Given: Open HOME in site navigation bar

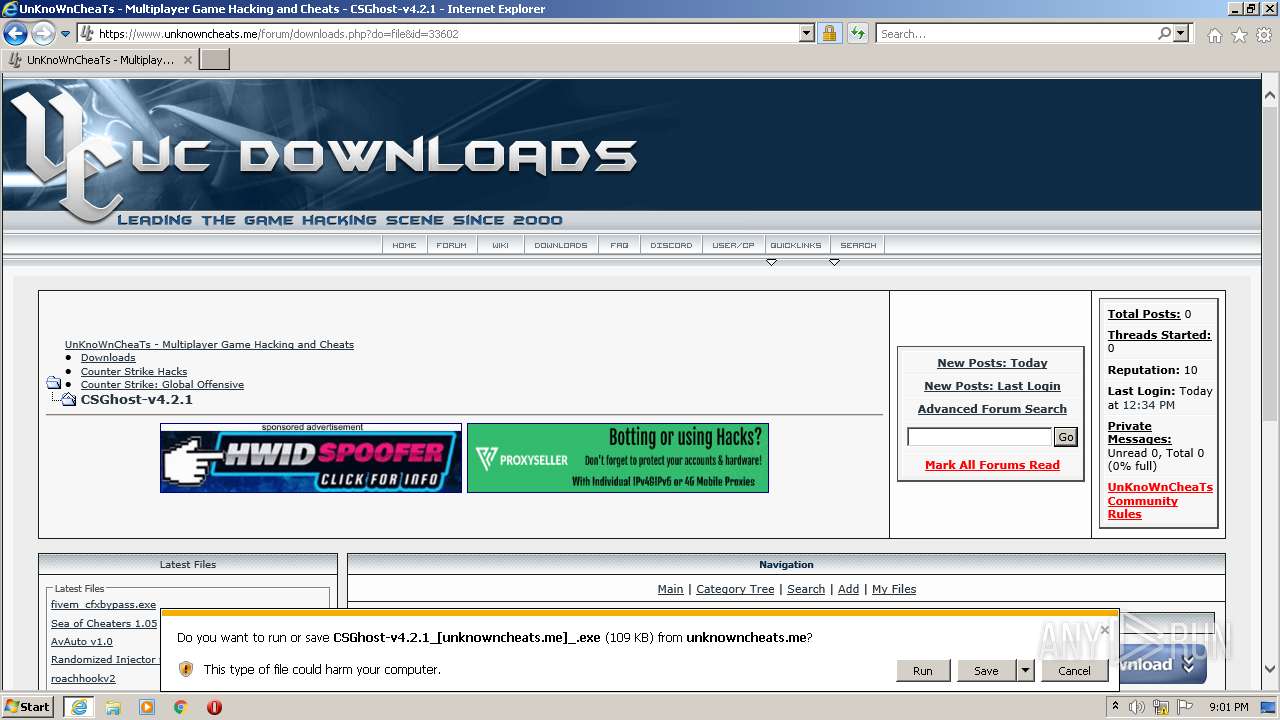Looking at the screenshot, I should click(404, 245).
